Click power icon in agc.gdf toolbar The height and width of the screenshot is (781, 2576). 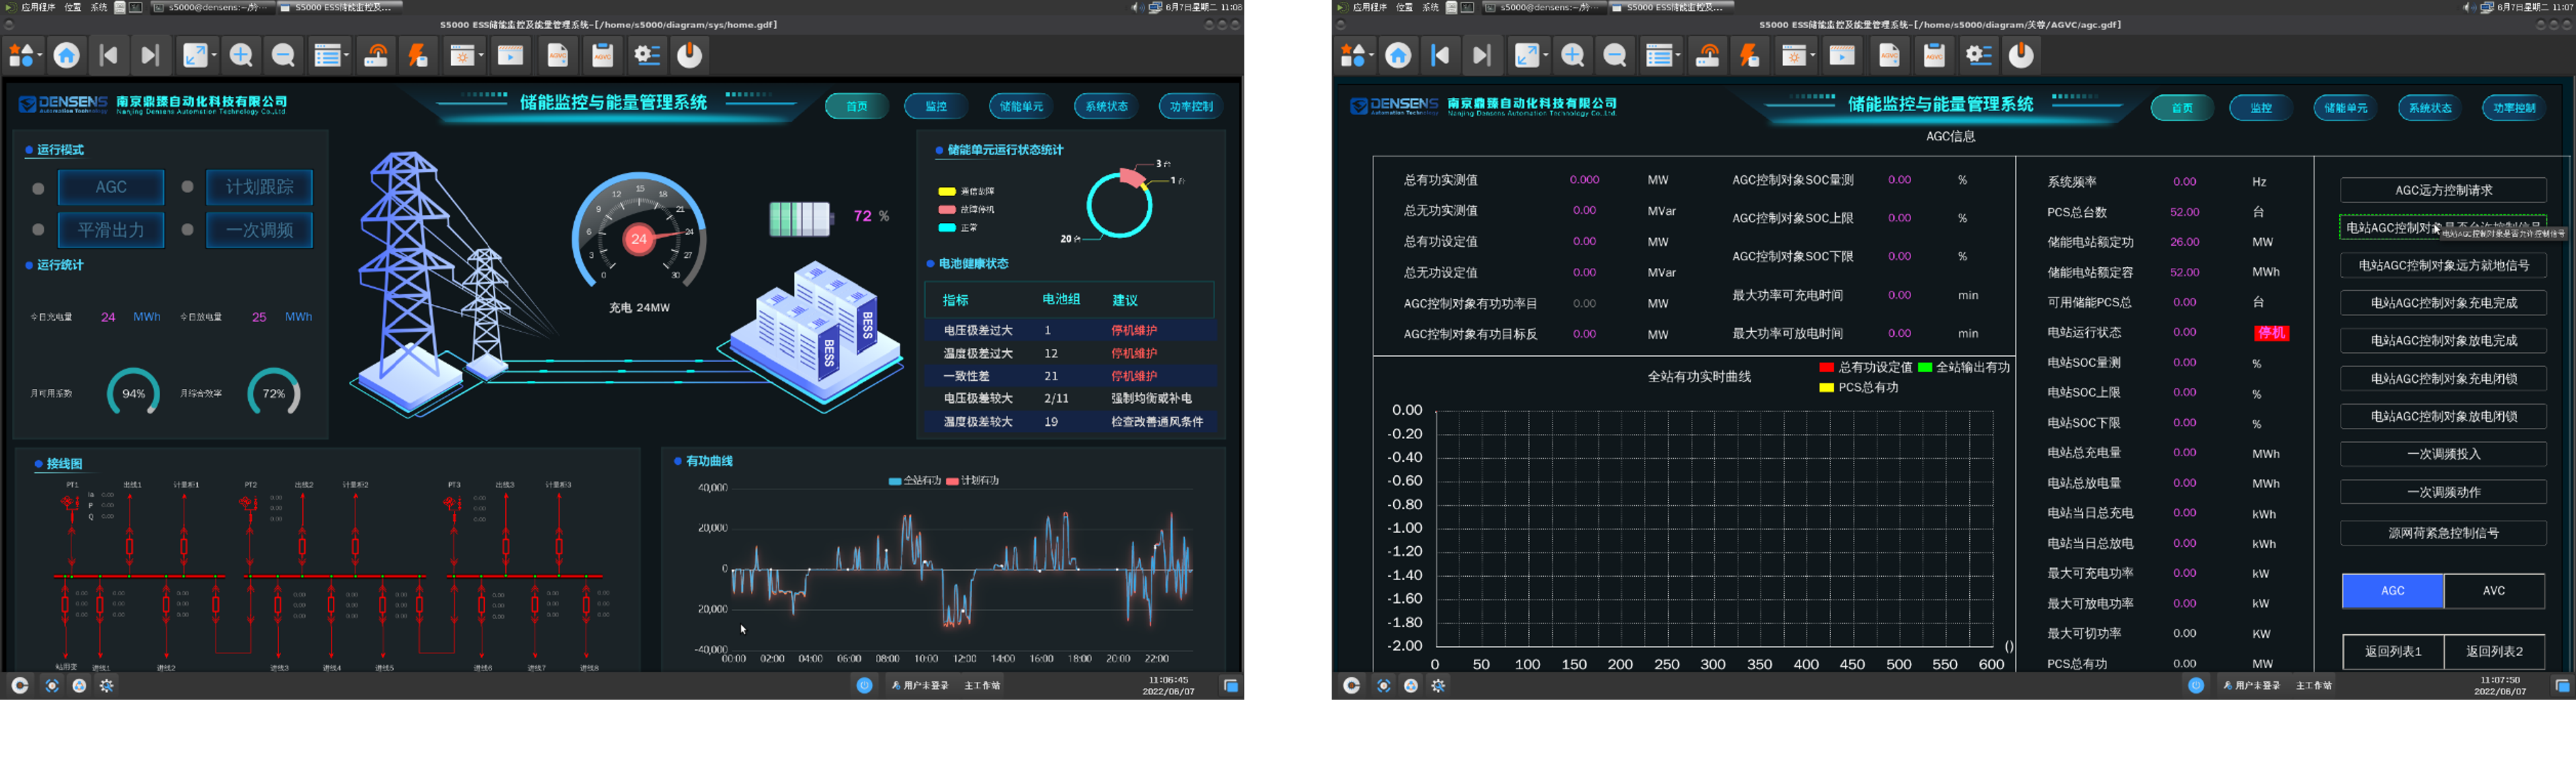[x=2021, y=55]
